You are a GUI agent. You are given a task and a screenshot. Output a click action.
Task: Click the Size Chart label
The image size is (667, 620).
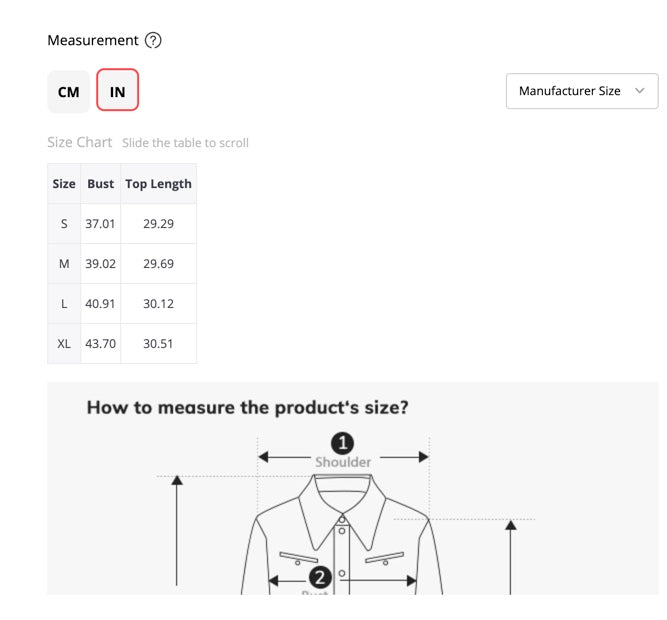[x=79, y=143]
